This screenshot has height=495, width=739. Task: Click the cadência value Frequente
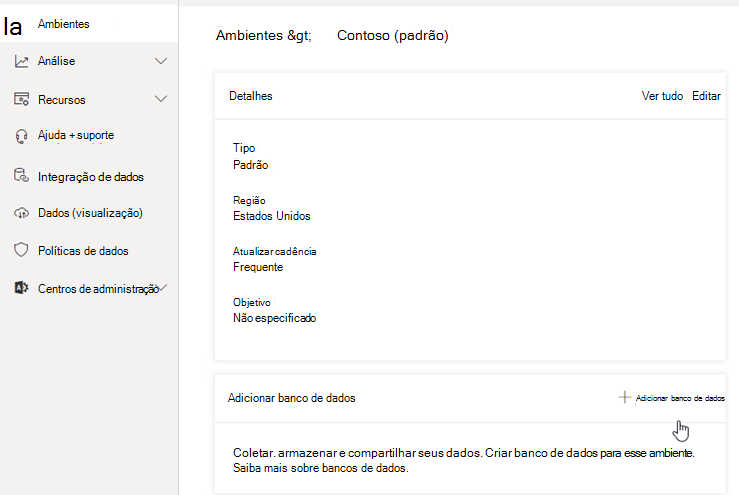click(x=258, y=267)
